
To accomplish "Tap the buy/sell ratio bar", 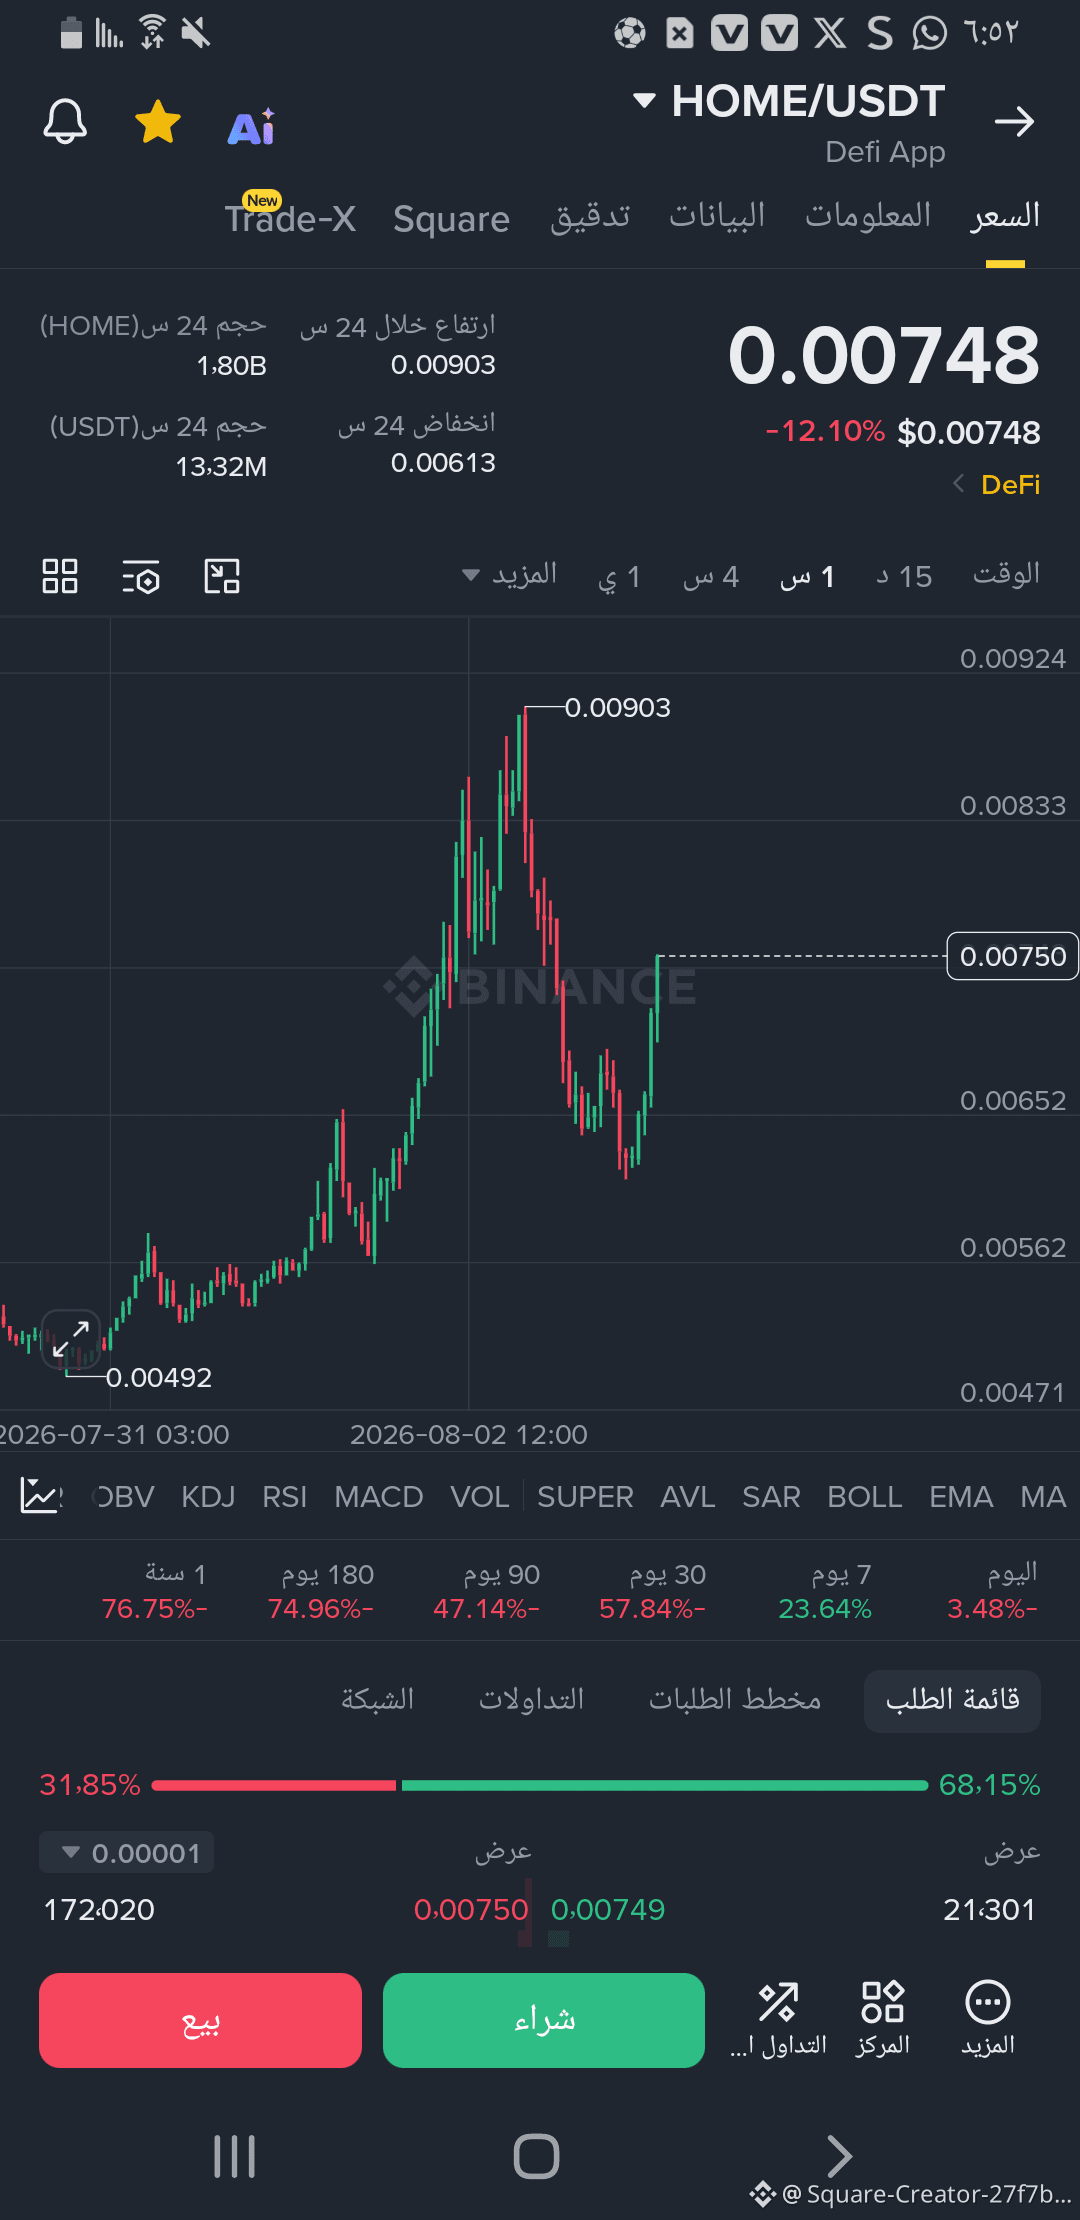I will click(x=540, y=1785).
